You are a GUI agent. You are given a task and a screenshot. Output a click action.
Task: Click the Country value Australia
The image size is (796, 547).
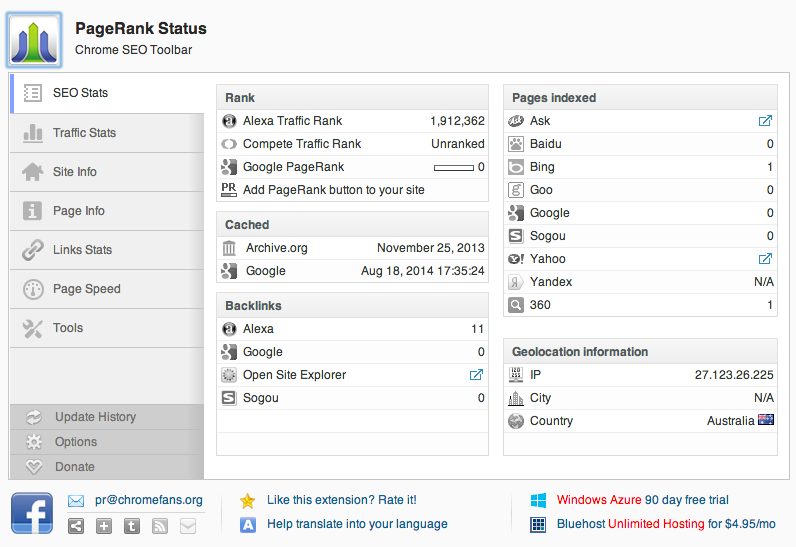pyautogui.click(x=731, y=421)
